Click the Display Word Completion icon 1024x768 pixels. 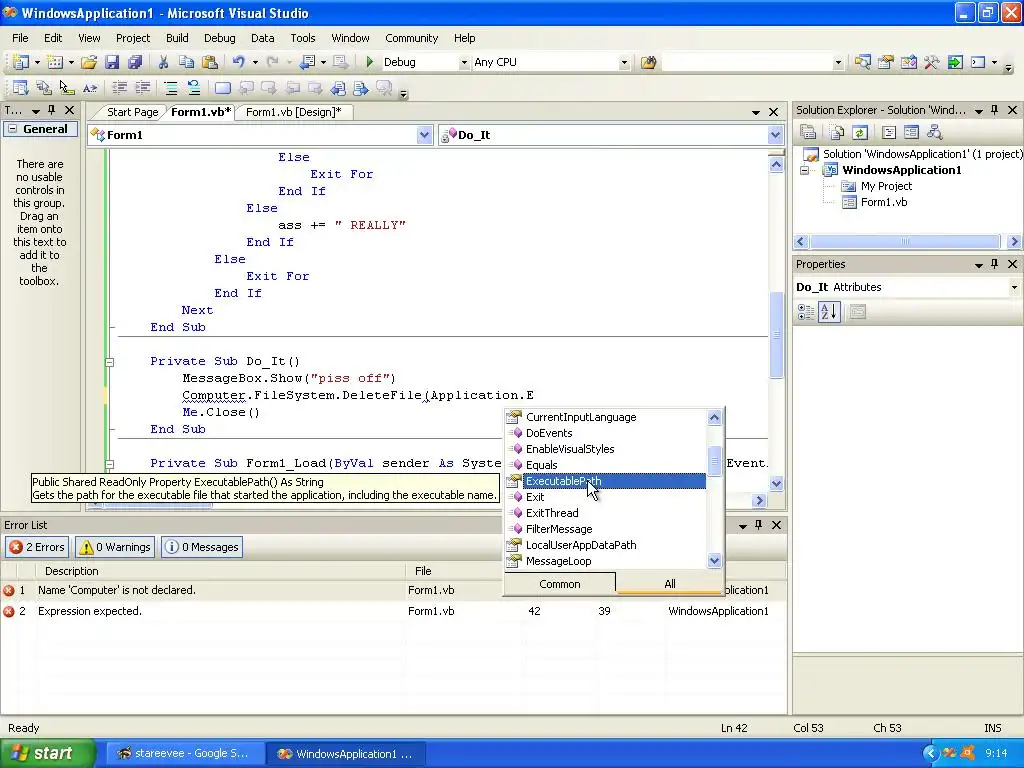point(90,88)
